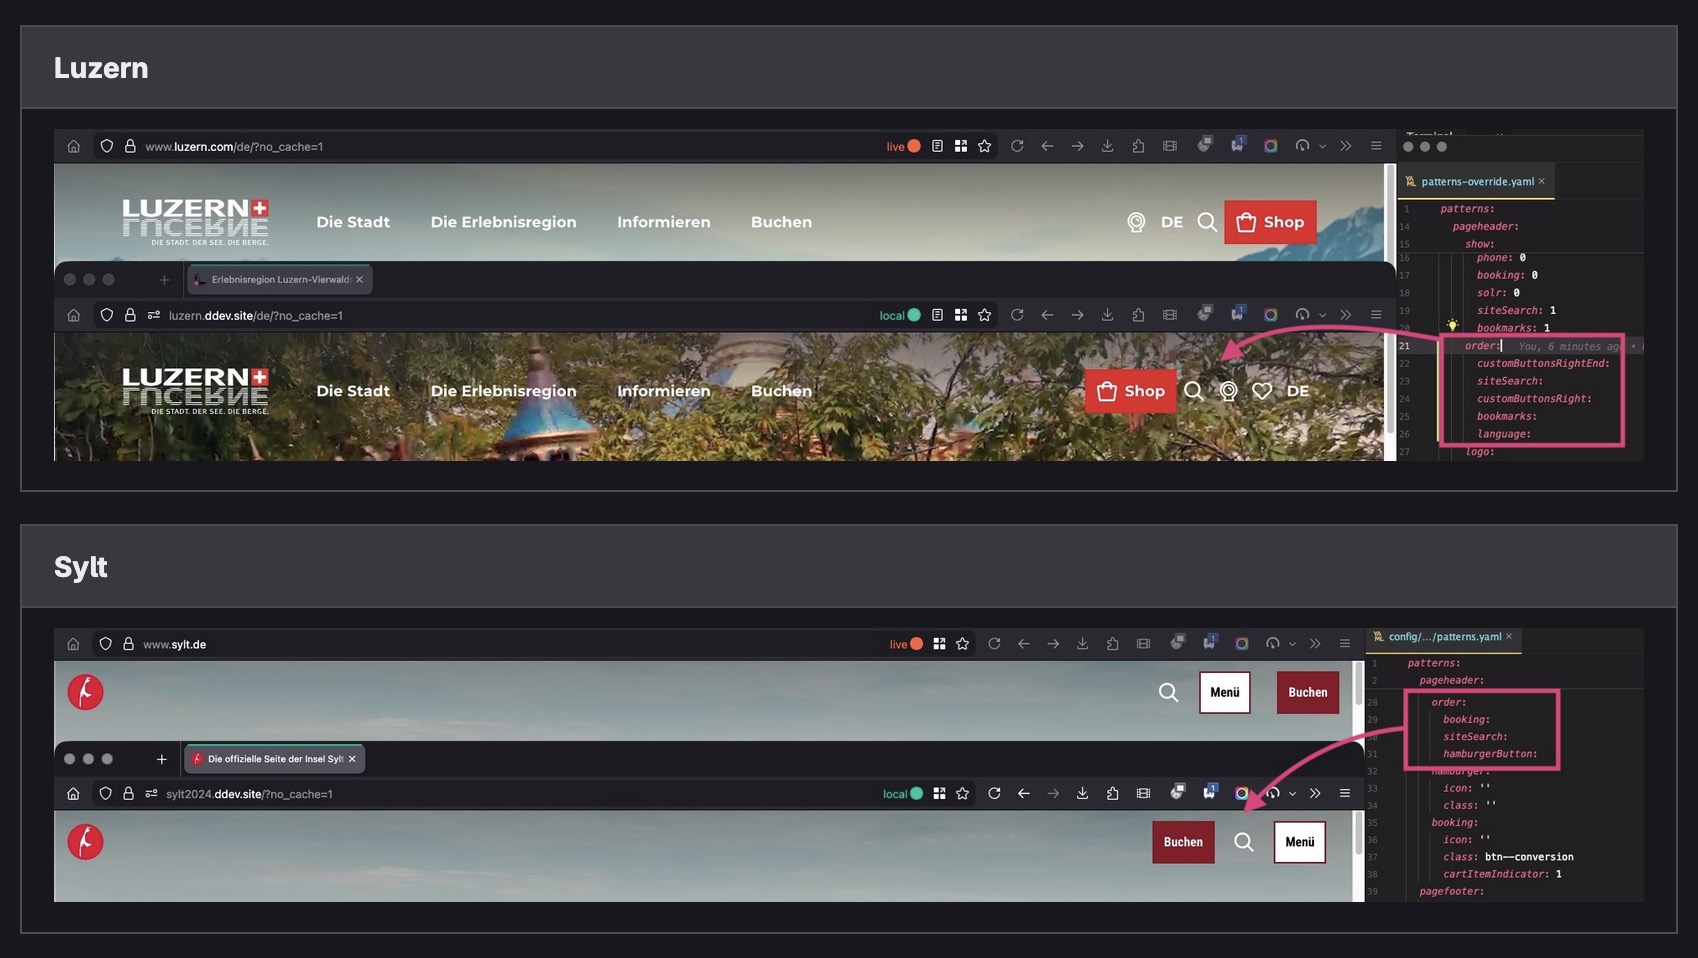Click the red Sylt logo on www.sylt.de
The height and width of the screenshot is (958, 1698).
coord(85,692)
